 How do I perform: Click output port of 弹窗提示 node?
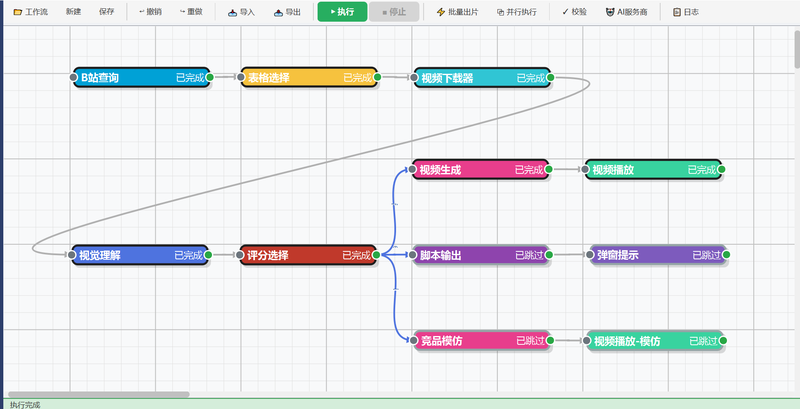(x=726, y=255)
